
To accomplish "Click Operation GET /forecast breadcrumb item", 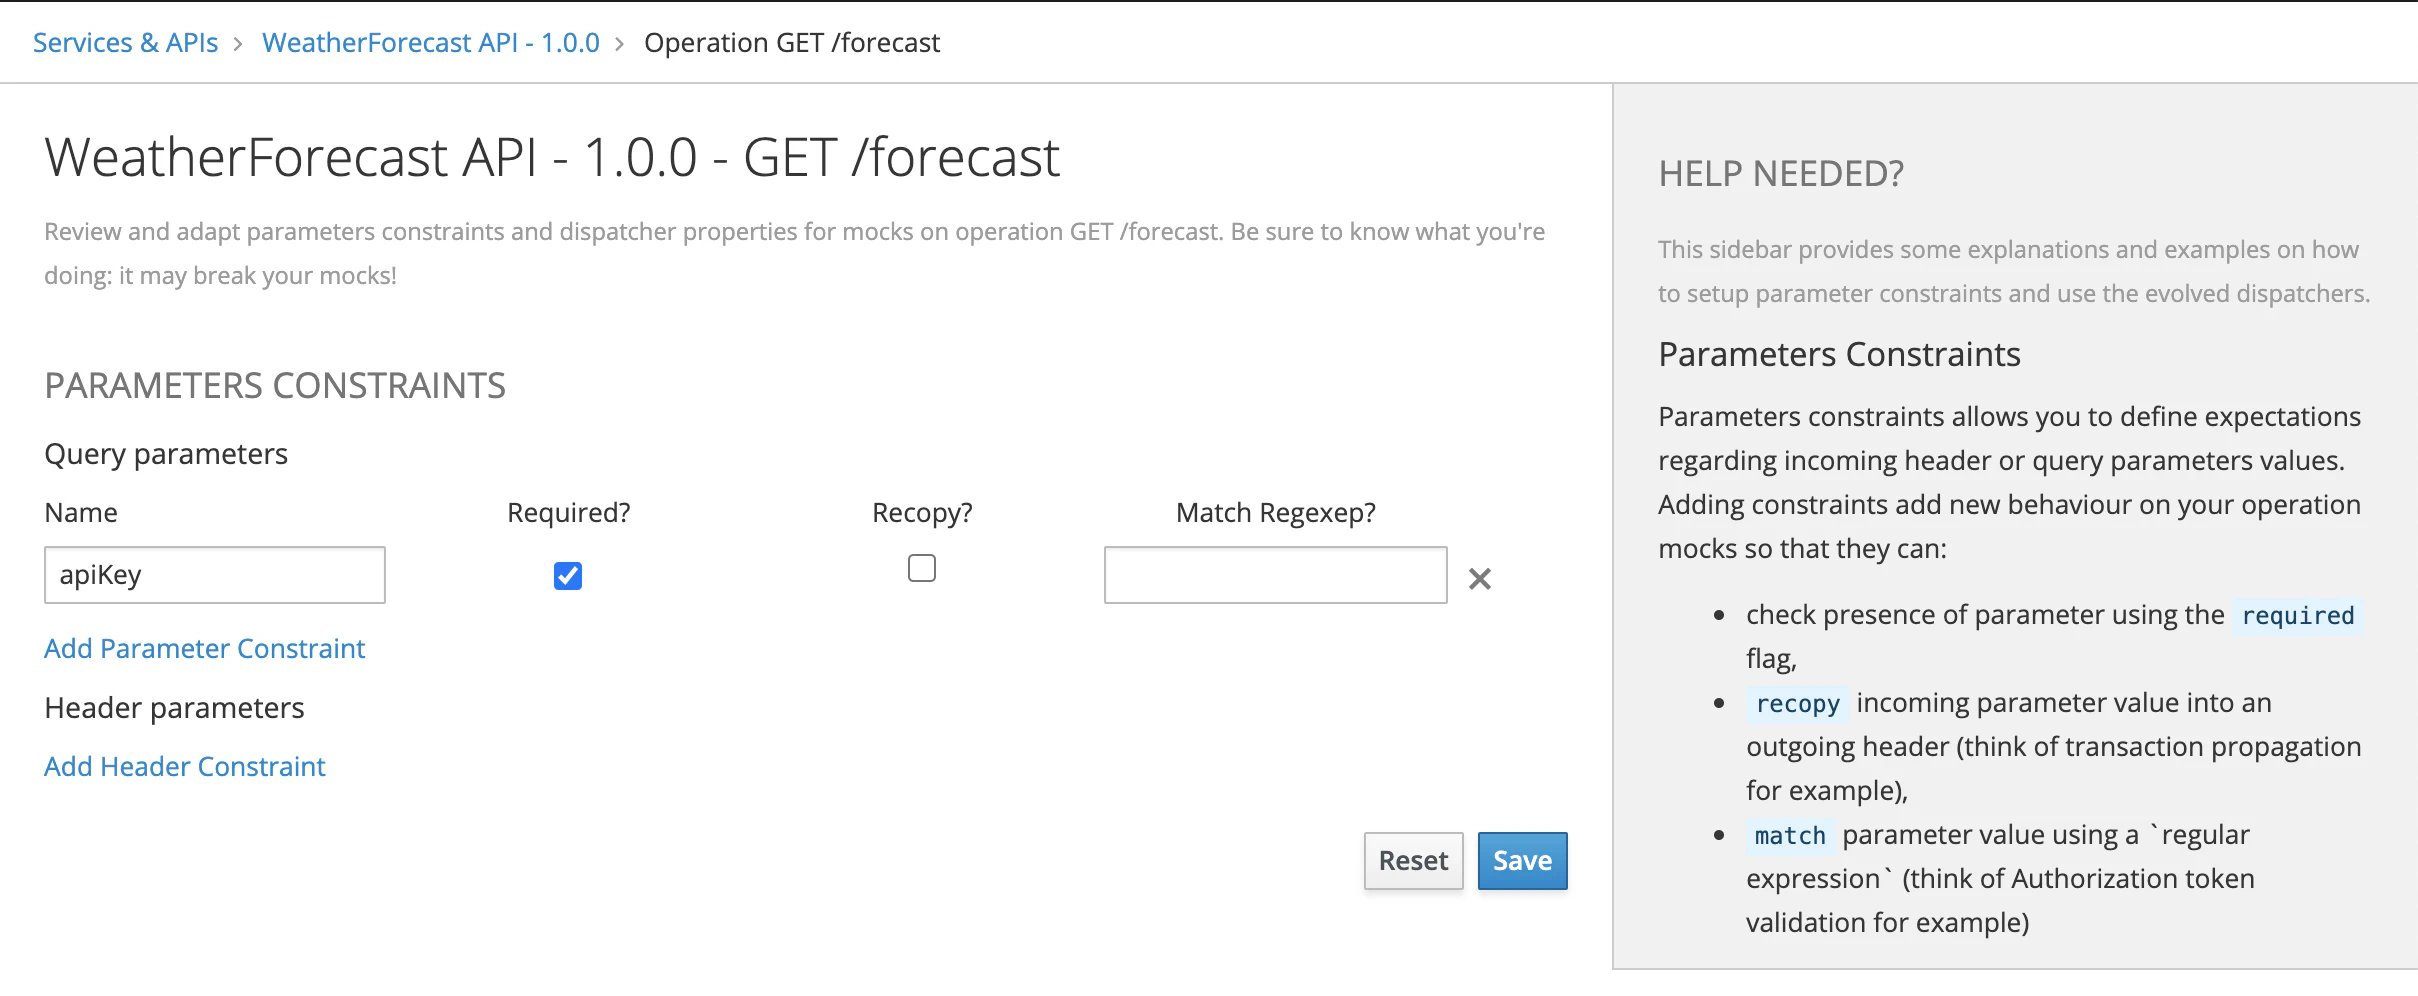I will pos(791,43).
